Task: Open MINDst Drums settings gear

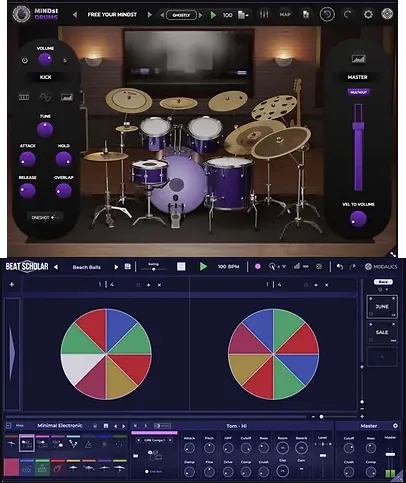Action: 368,14
